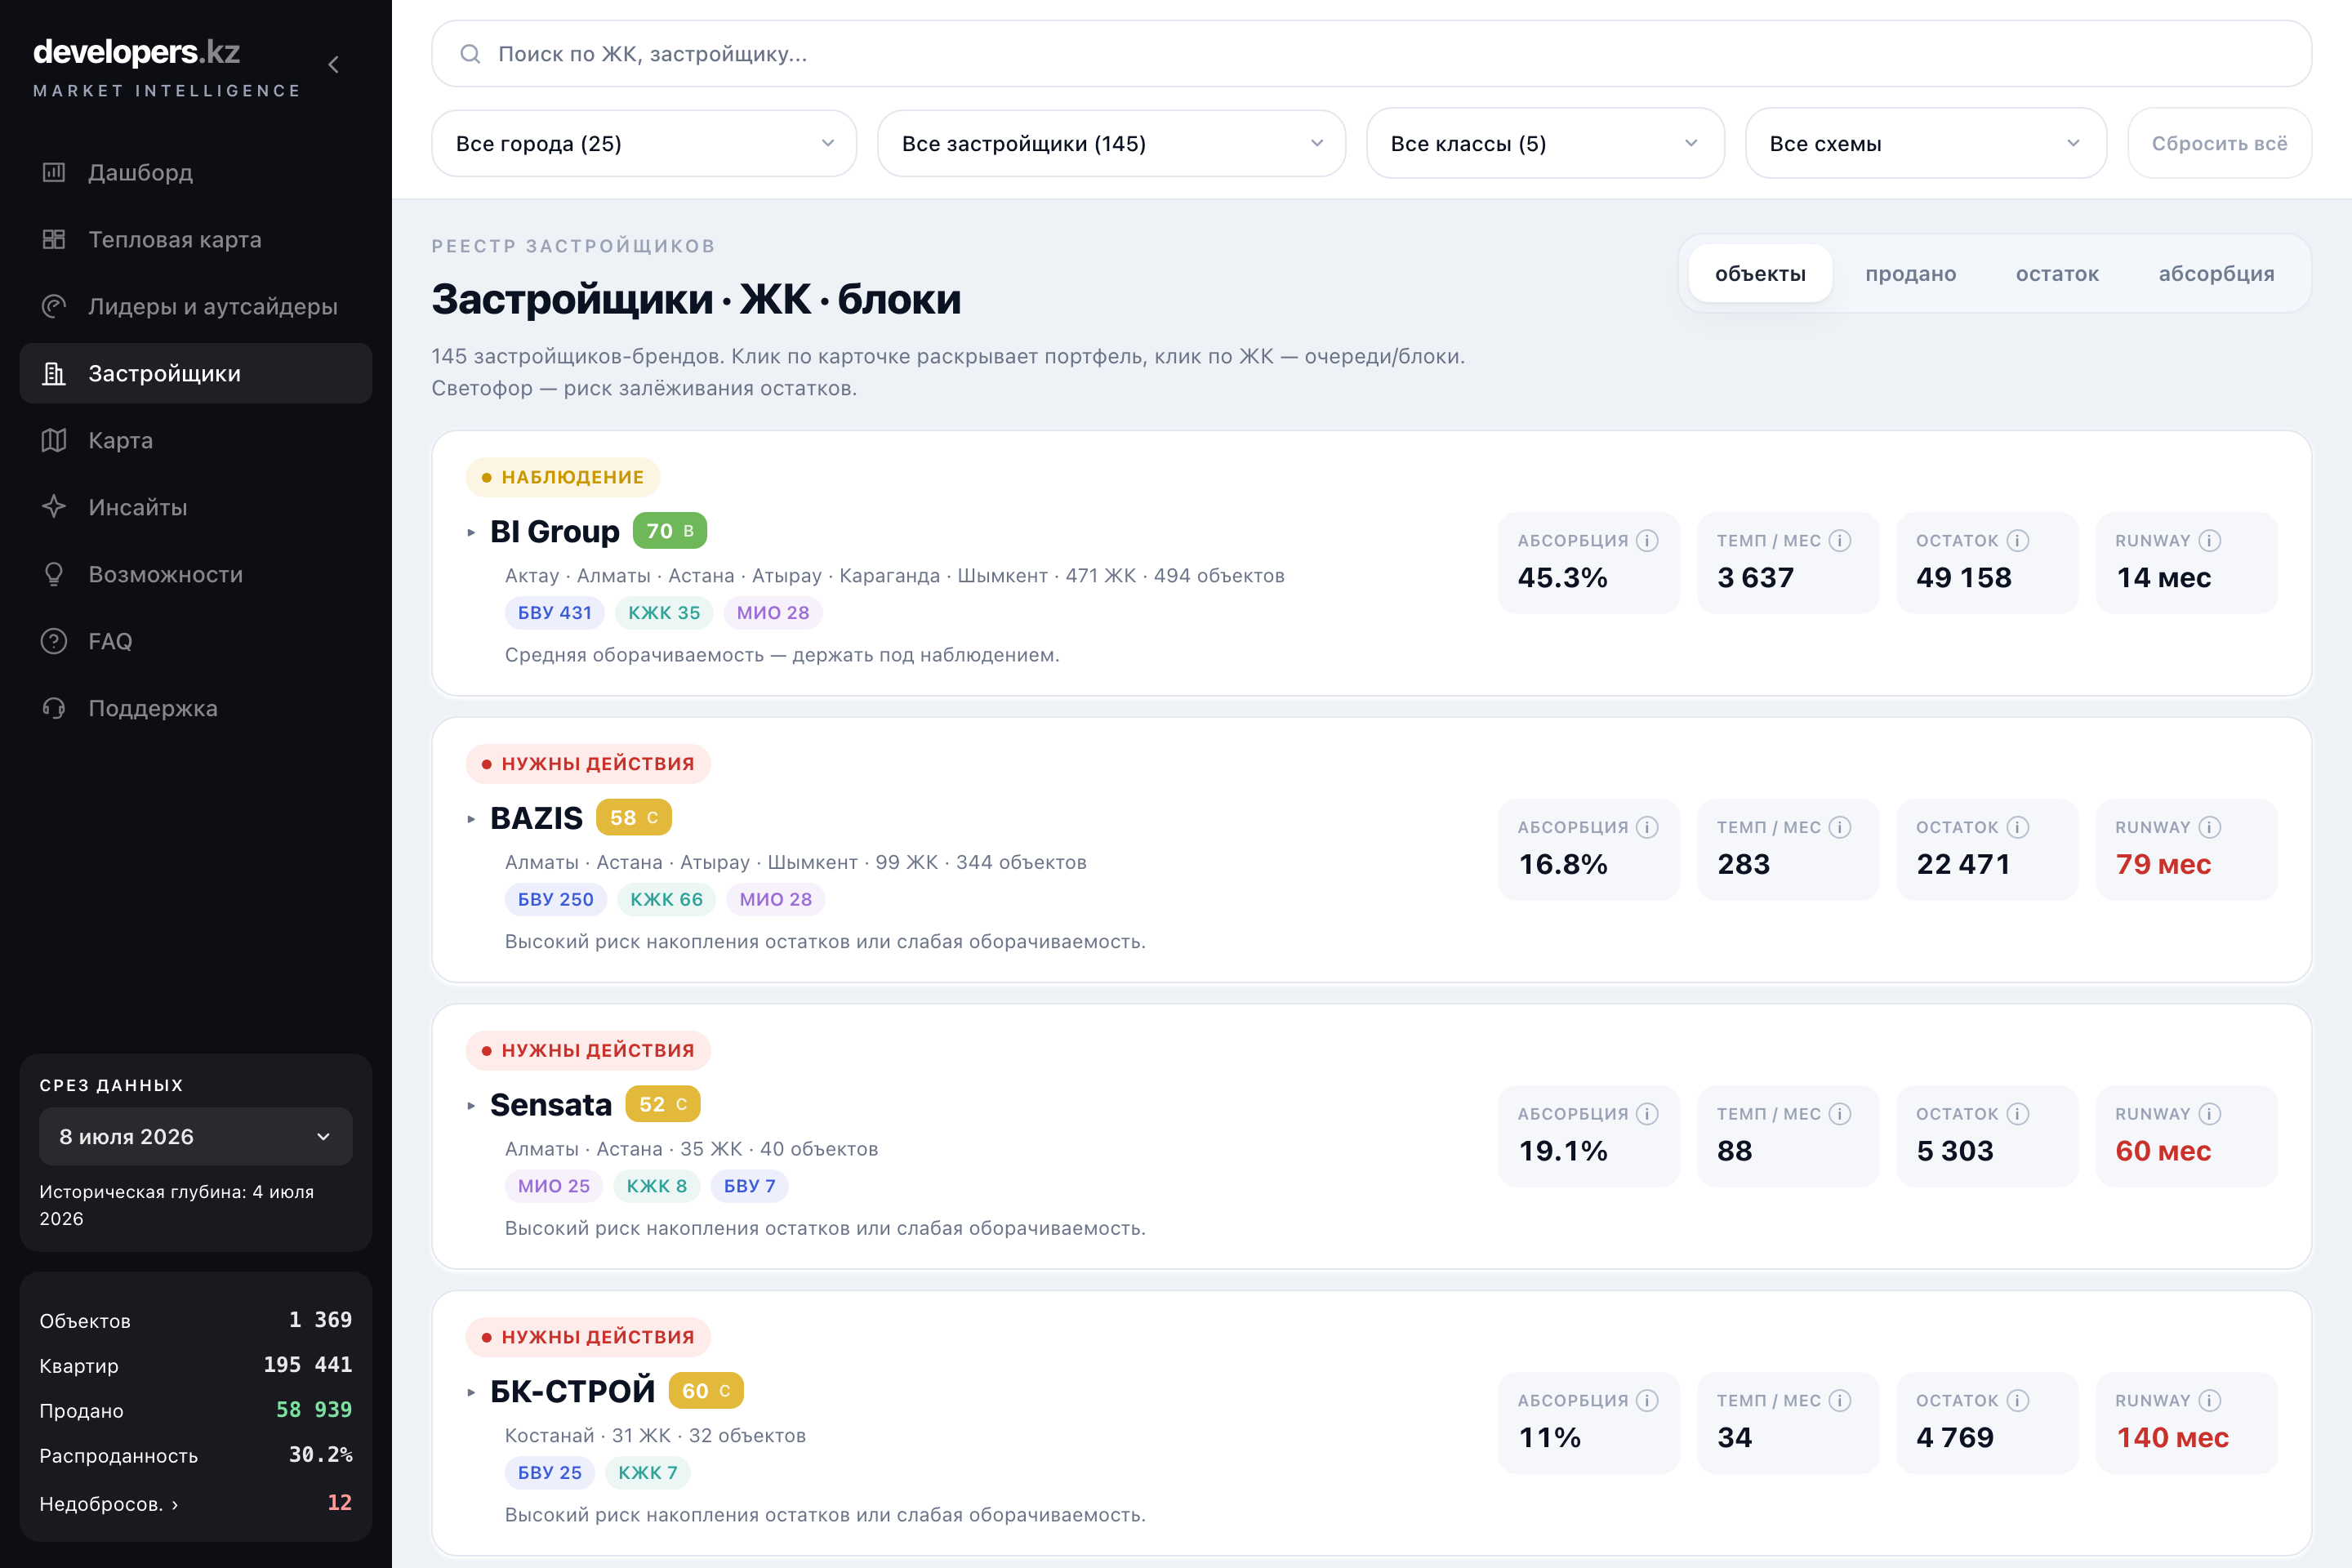This screenshot has height=1568, width=2352.
Task: Click the МИО 25 tag for Sensata
Action: (554, 1186)
